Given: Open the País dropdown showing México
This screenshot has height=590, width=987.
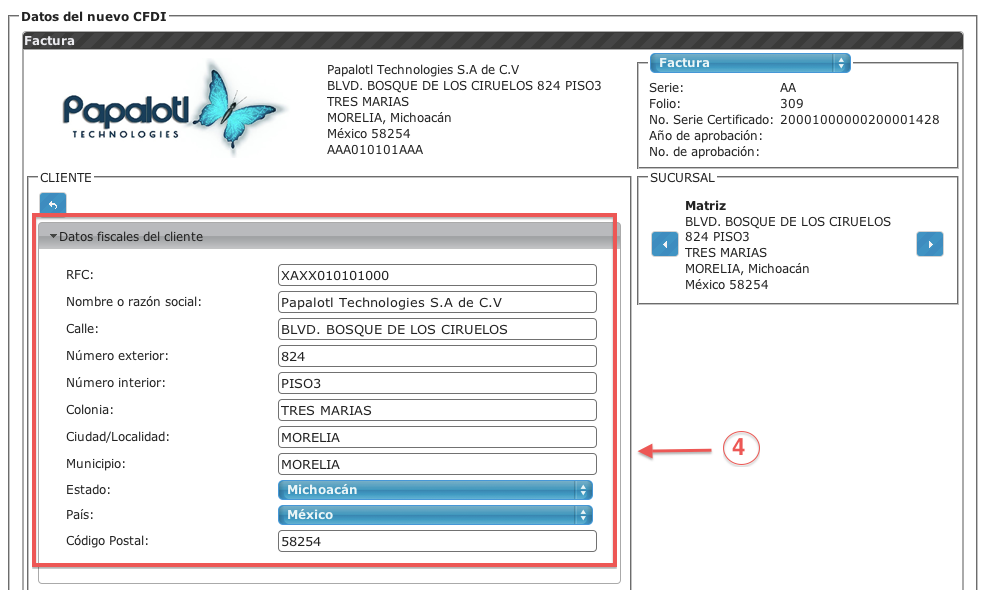Looking at the screenshot, I should coord(435,515).
